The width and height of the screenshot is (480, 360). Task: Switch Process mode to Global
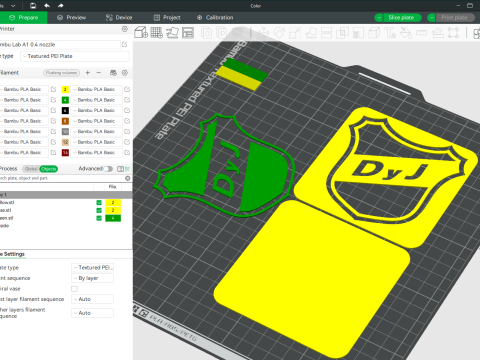tap(31, 169)
